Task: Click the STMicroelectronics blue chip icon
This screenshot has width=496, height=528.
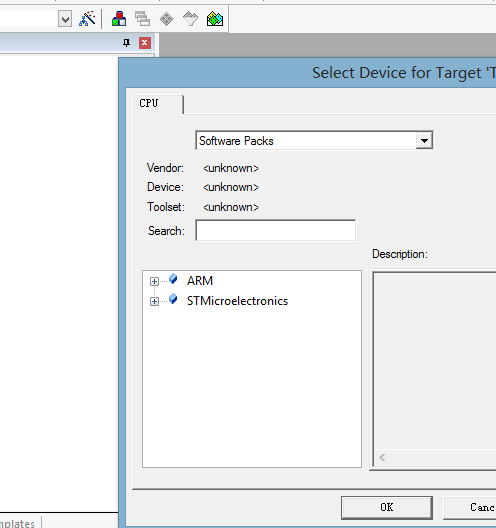Action: pos(173,299)
